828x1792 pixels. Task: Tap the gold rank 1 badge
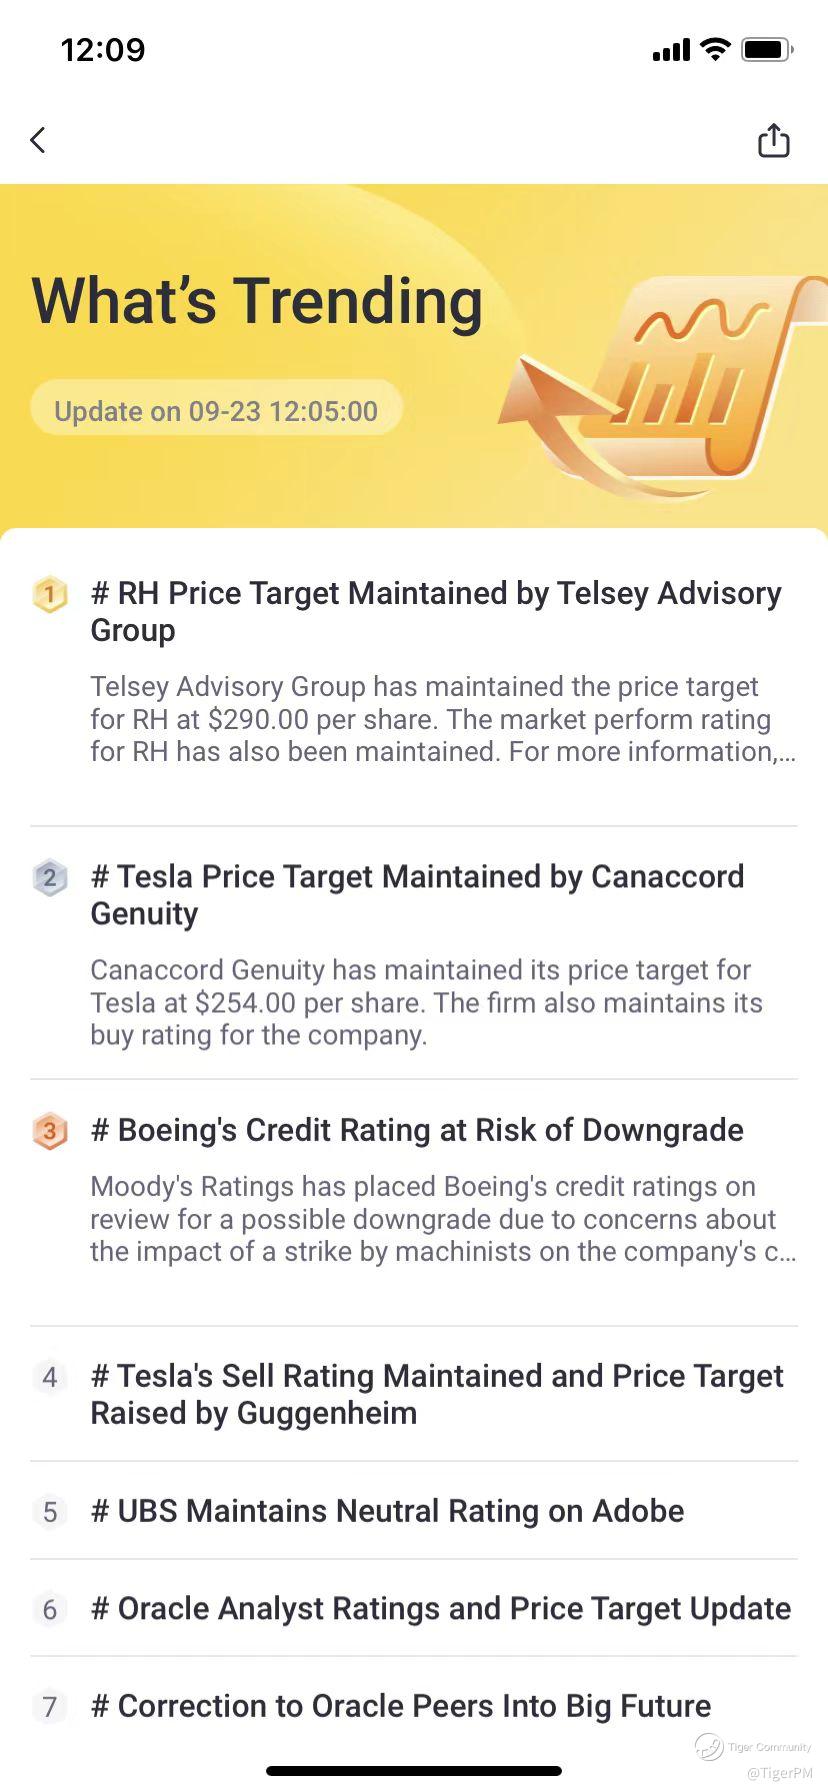[x=50, y=594]
